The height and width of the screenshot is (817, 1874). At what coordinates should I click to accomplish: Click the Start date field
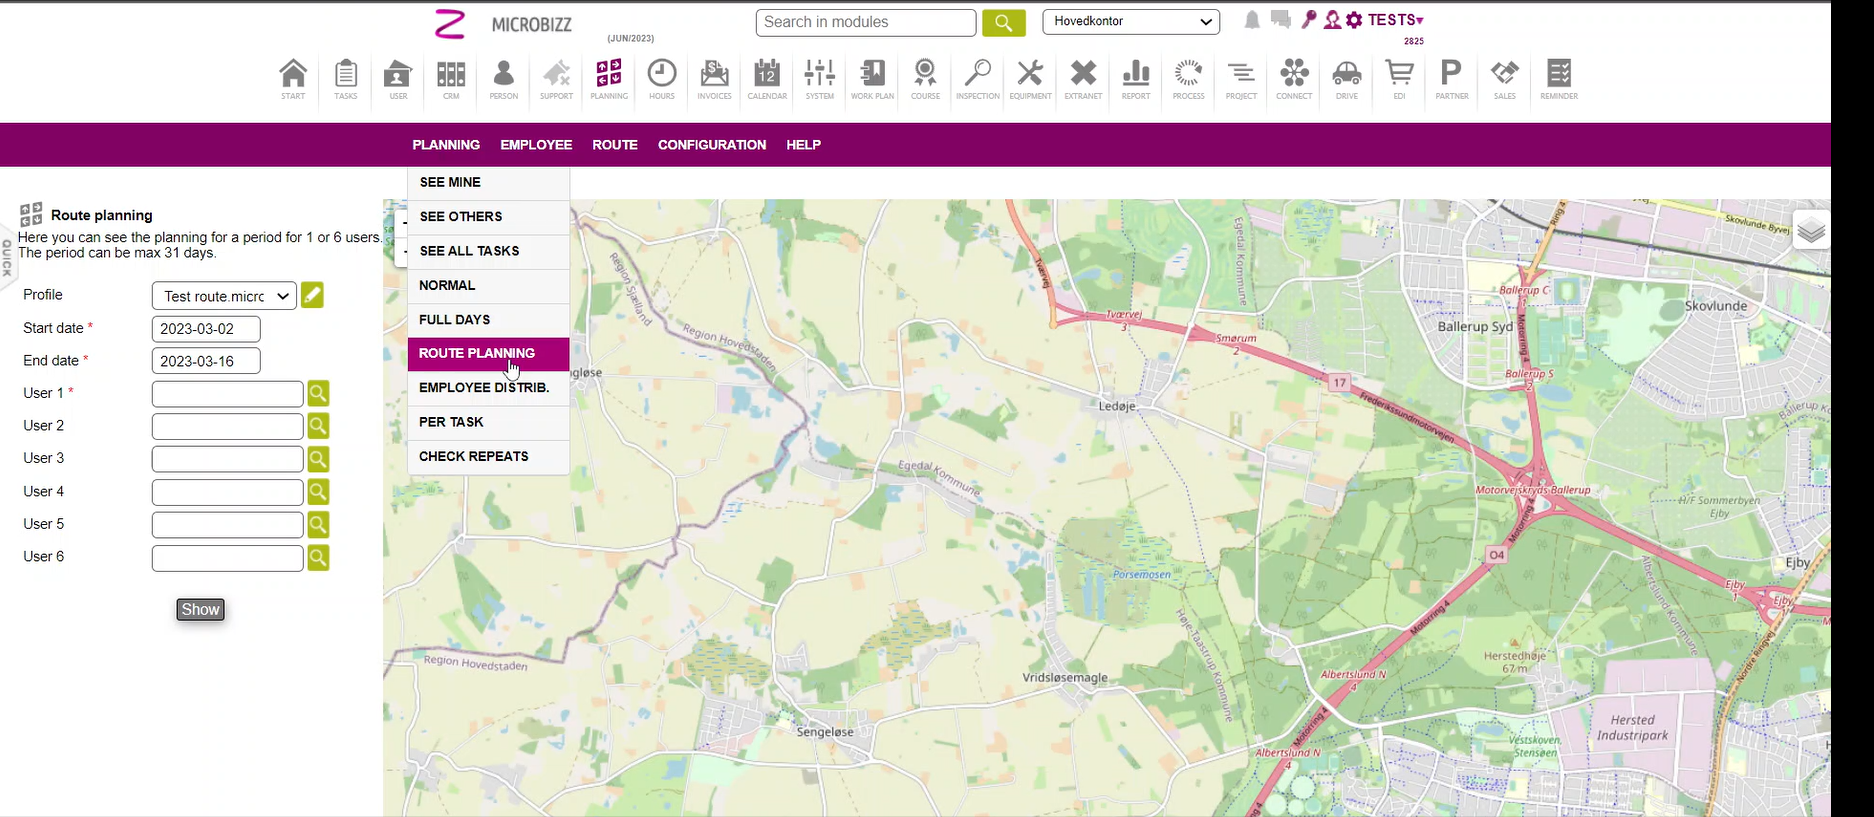tap(206, 329)
